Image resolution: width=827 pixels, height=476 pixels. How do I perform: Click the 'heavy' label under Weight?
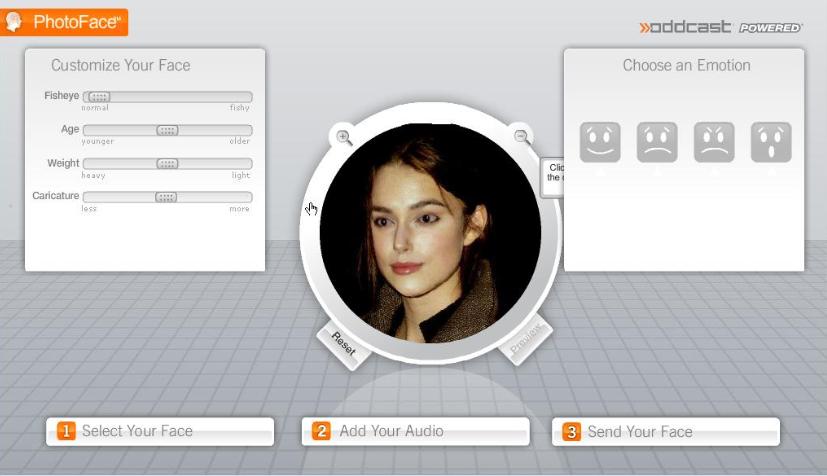(93, 175)
